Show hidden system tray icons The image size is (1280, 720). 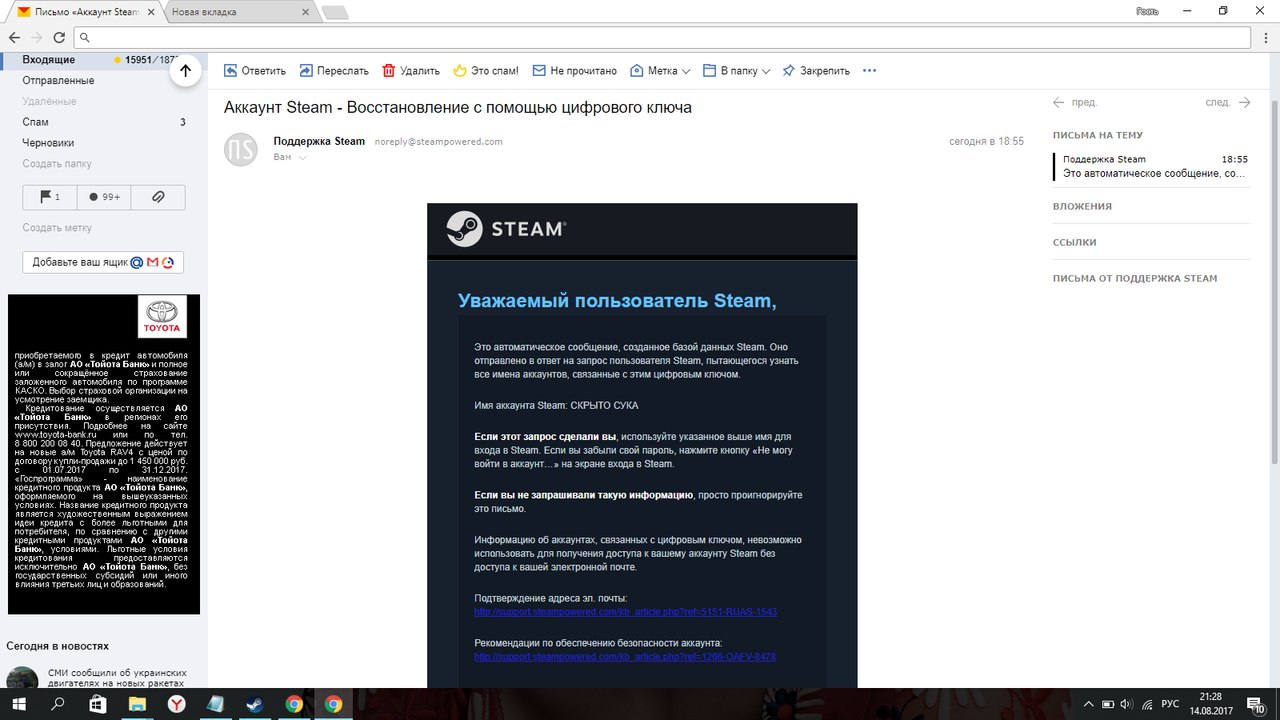pos(1089,705)
